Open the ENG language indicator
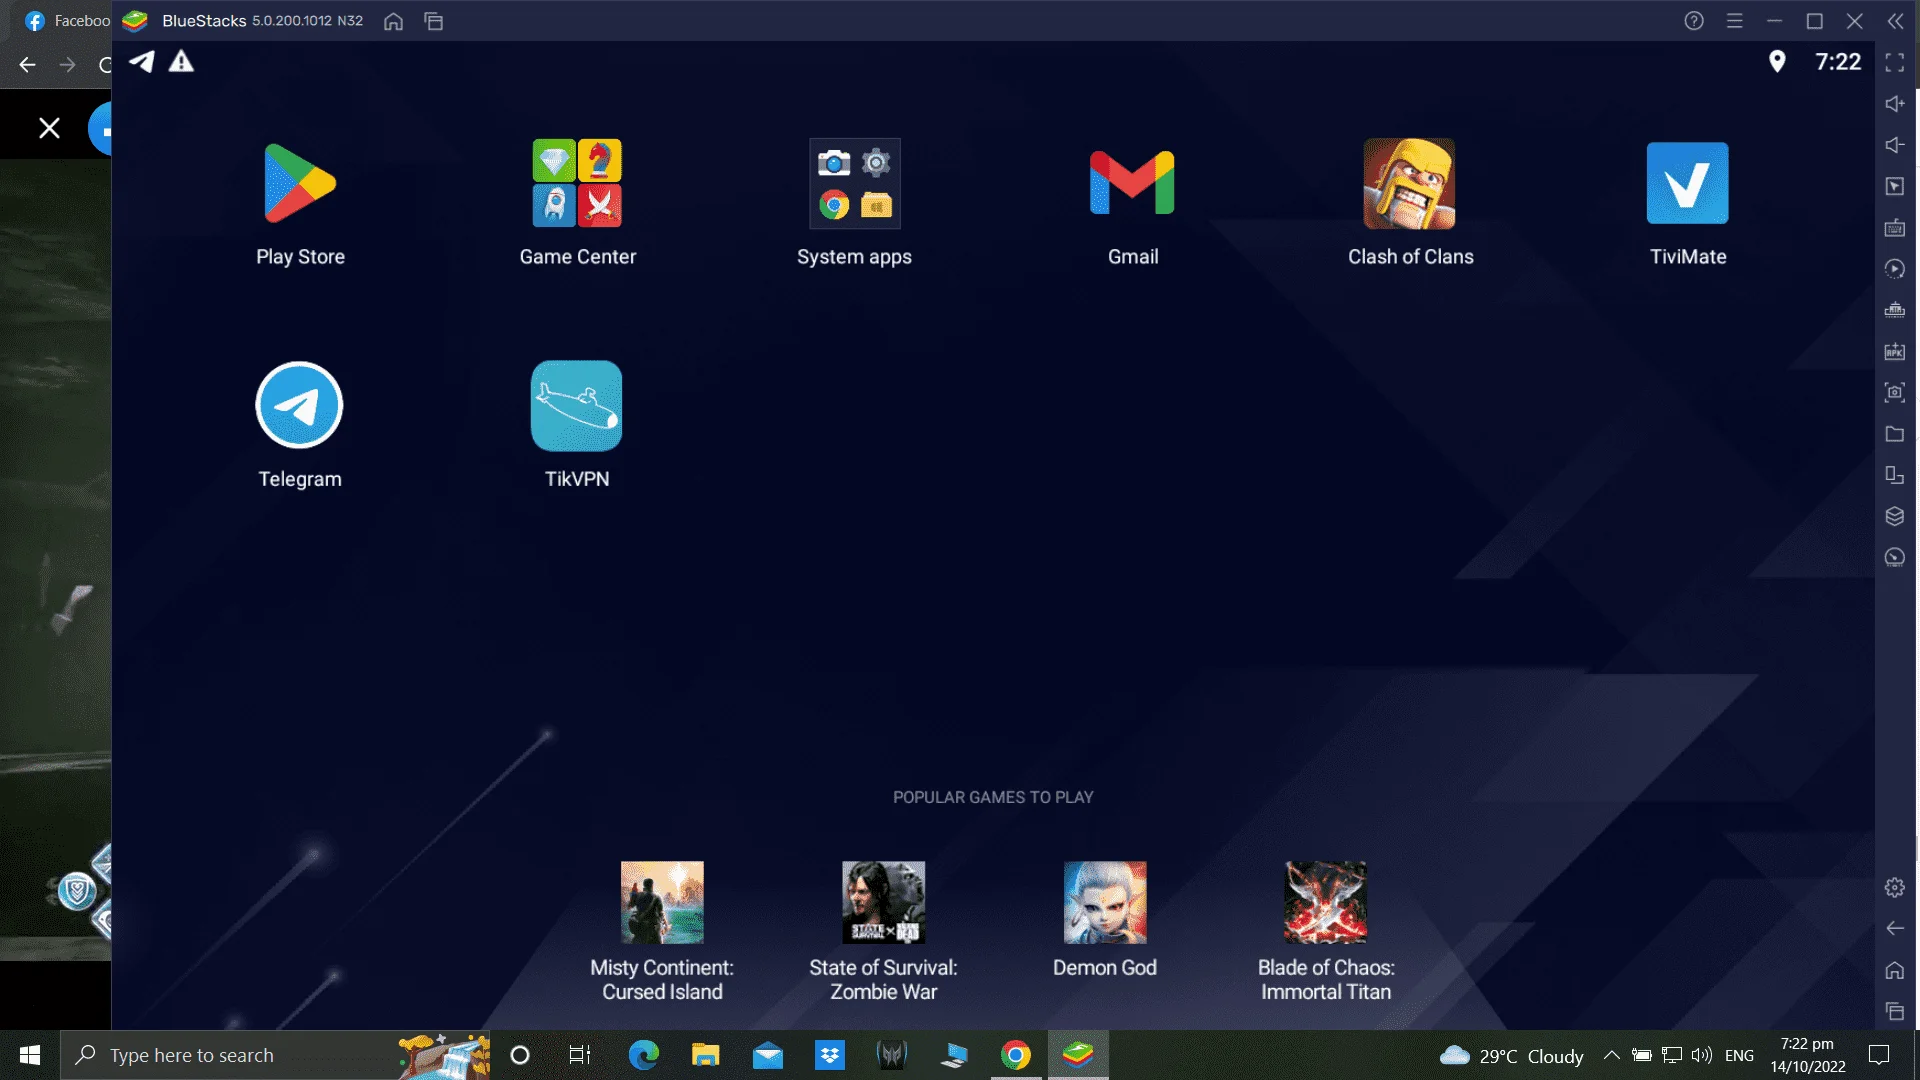 pos(1739,1055)
